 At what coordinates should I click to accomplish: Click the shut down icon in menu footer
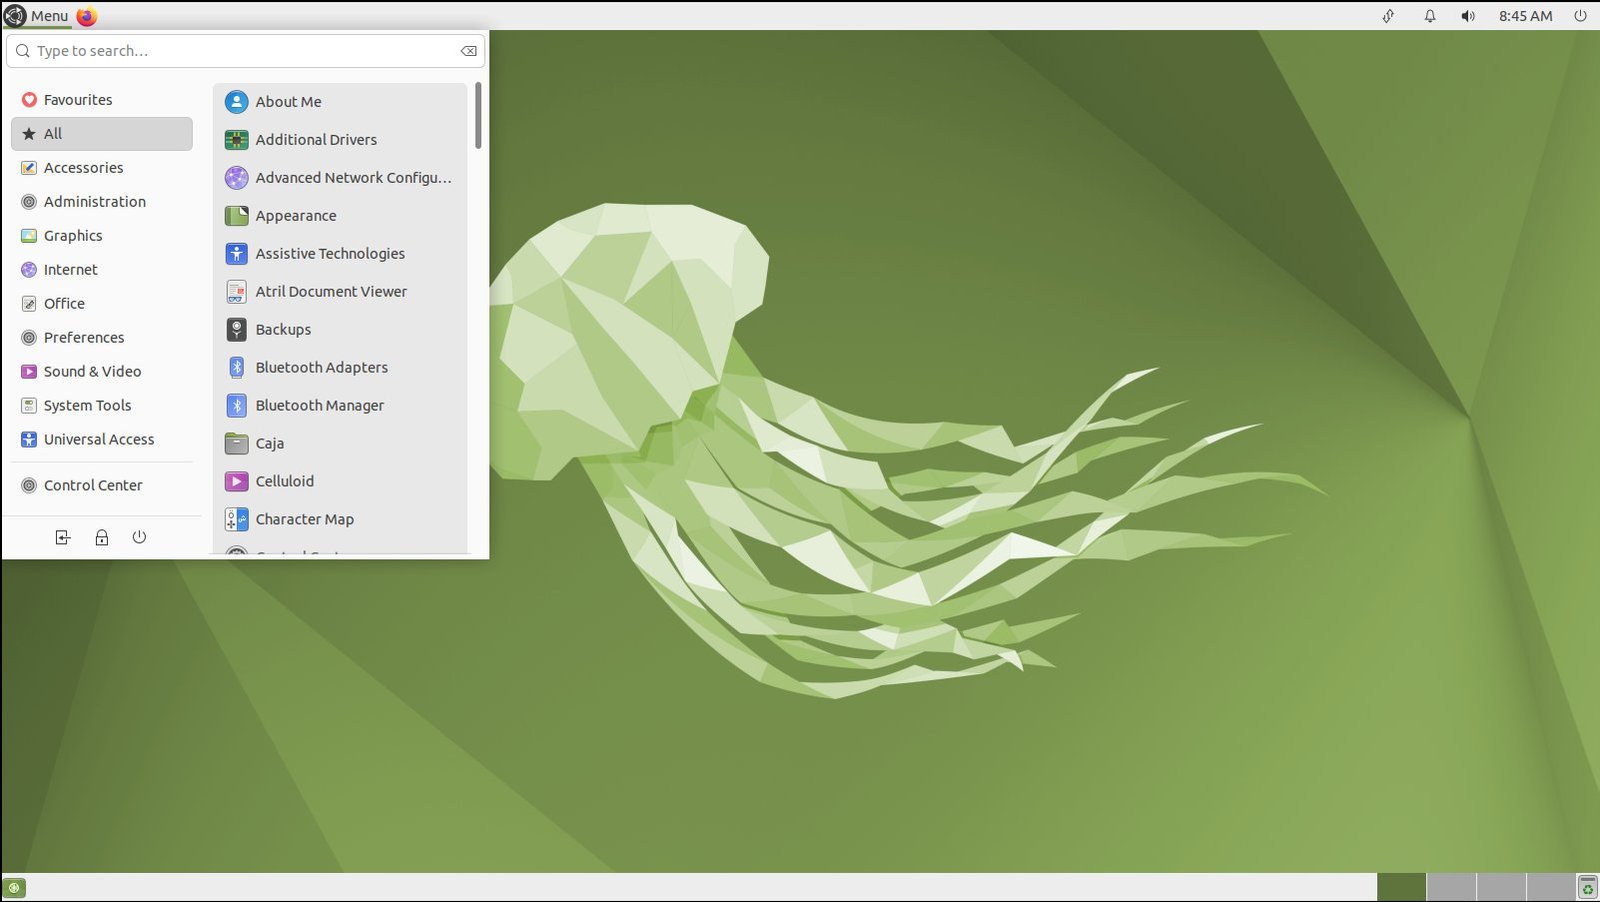pos(139,538)
